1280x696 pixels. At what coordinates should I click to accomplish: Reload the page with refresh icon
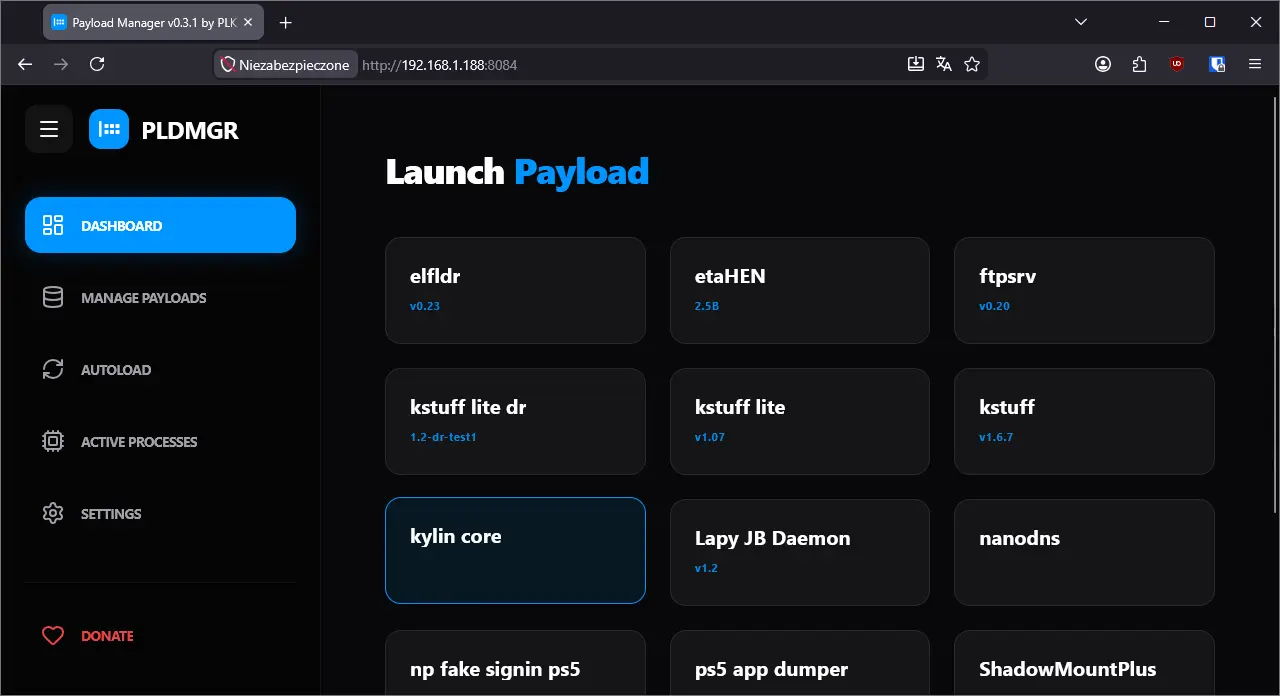tap(97, 64)
